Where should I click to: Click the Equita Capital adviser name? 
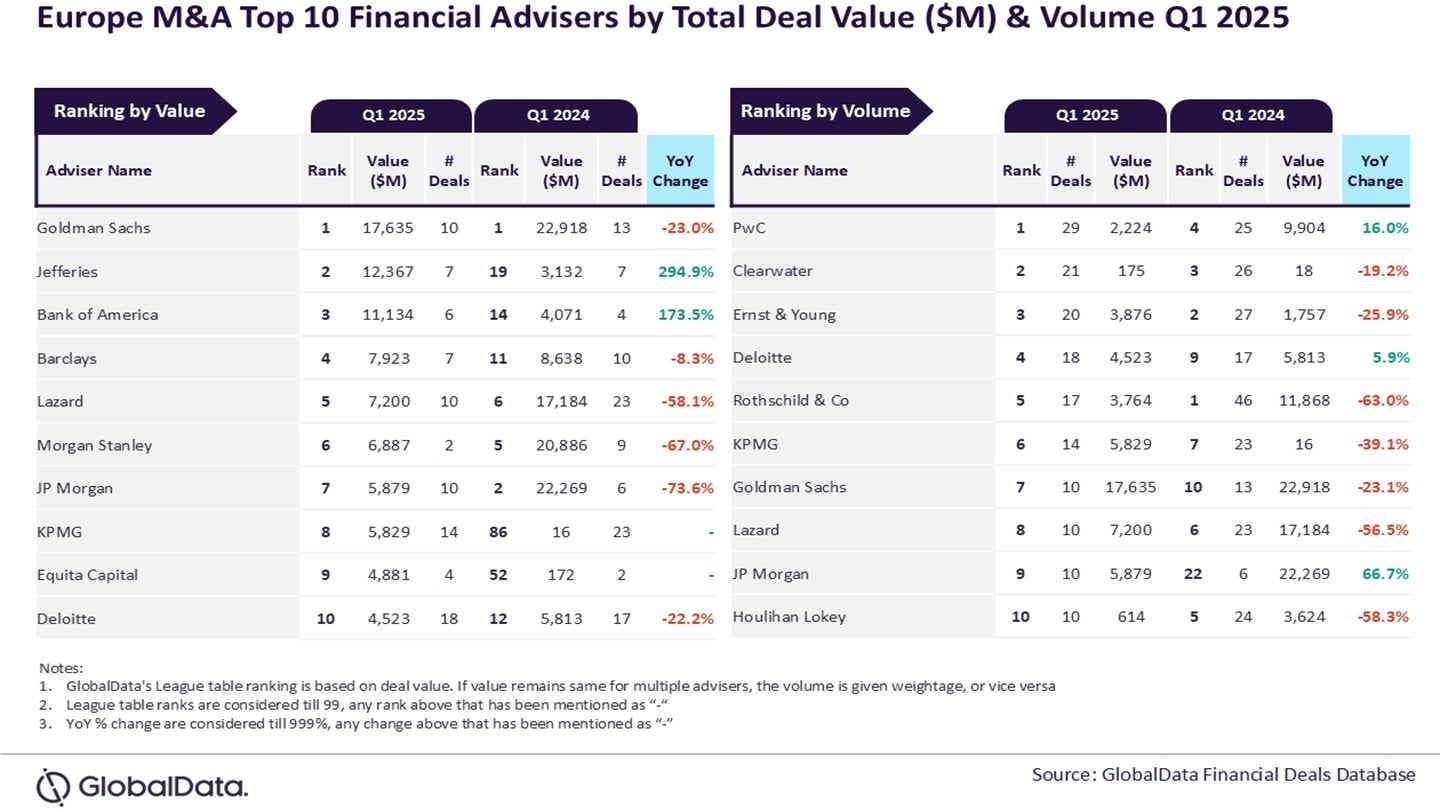pyautogui.click(x=87, y=575)
